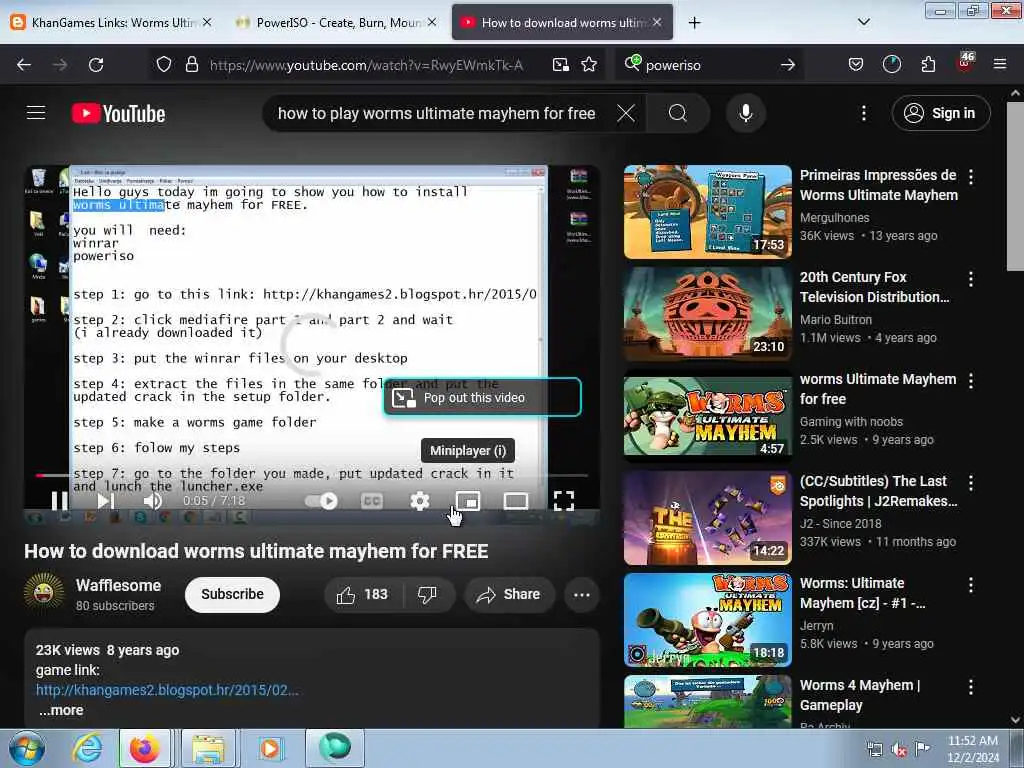Viewport: 1024px width, 768px height.
Task: Mute the video player volume
Action: click(152, 501)
